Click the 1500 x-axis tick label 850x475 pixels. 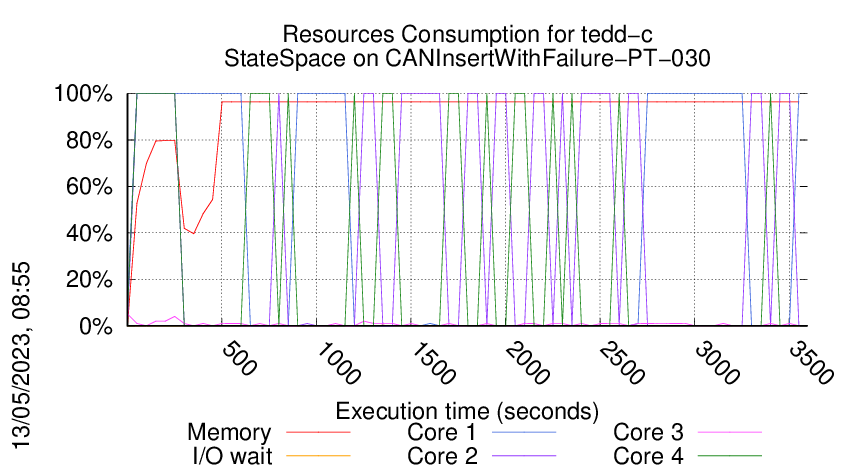tap(433, 363)
